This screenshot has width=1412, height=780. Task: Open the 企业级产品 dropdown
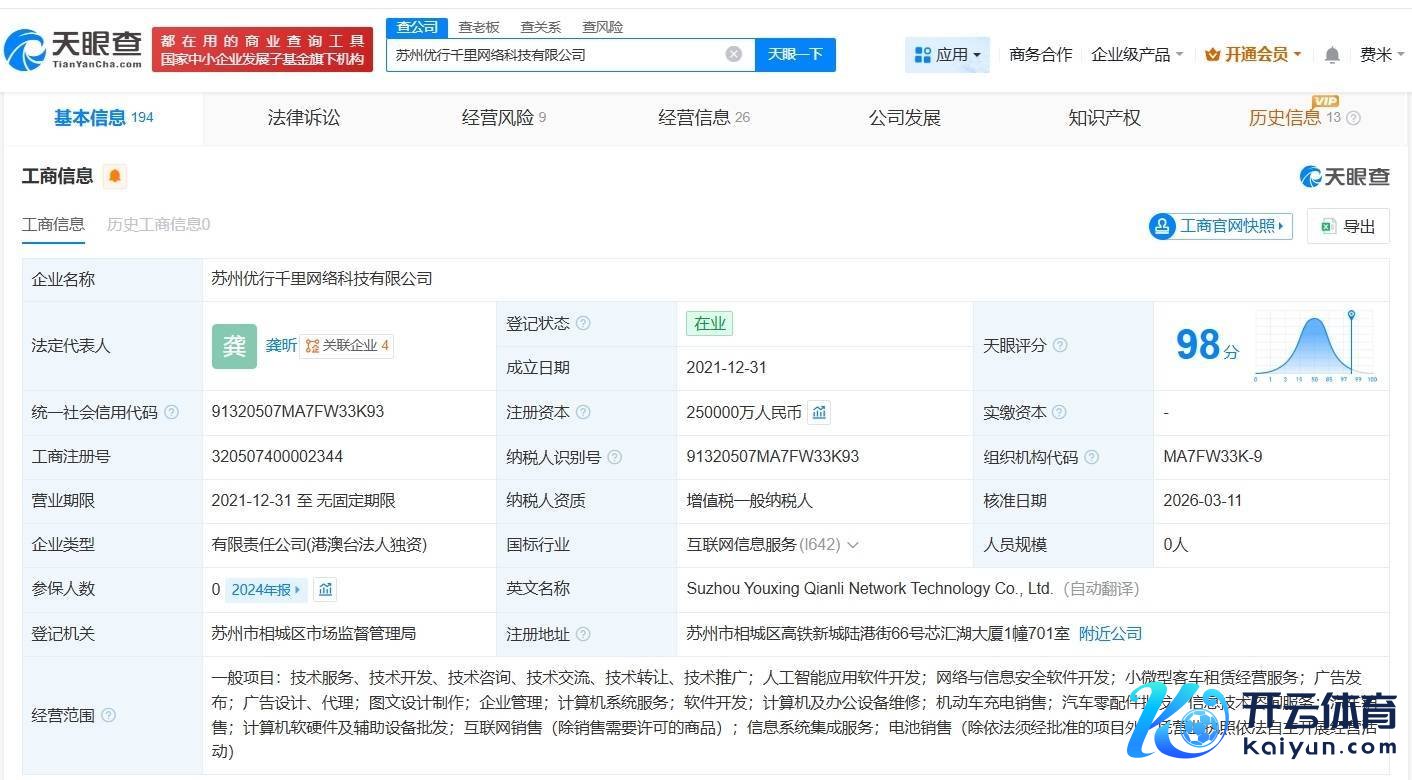[1137, 55]
